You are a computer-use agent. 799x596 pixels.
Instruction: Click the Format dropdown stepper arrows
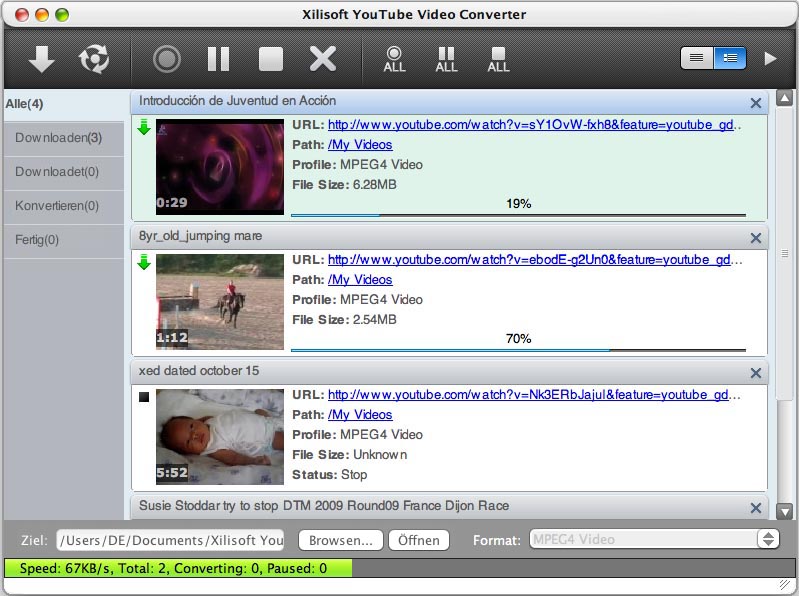point(768,539)
